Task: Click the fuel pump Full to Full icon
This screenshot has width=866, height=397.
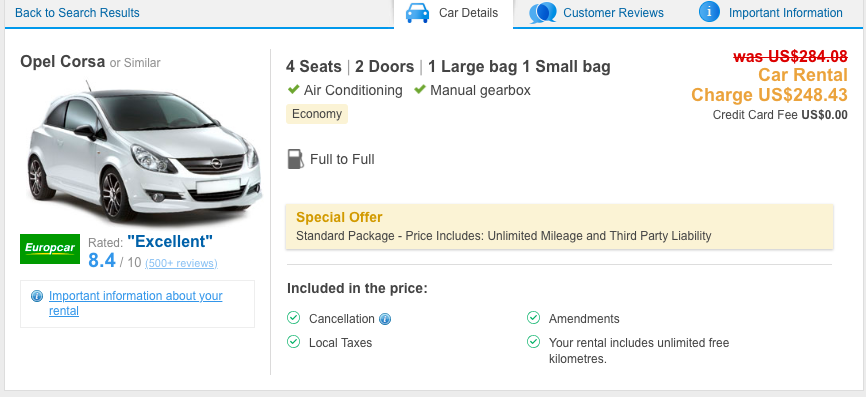Action: [295, 159]
